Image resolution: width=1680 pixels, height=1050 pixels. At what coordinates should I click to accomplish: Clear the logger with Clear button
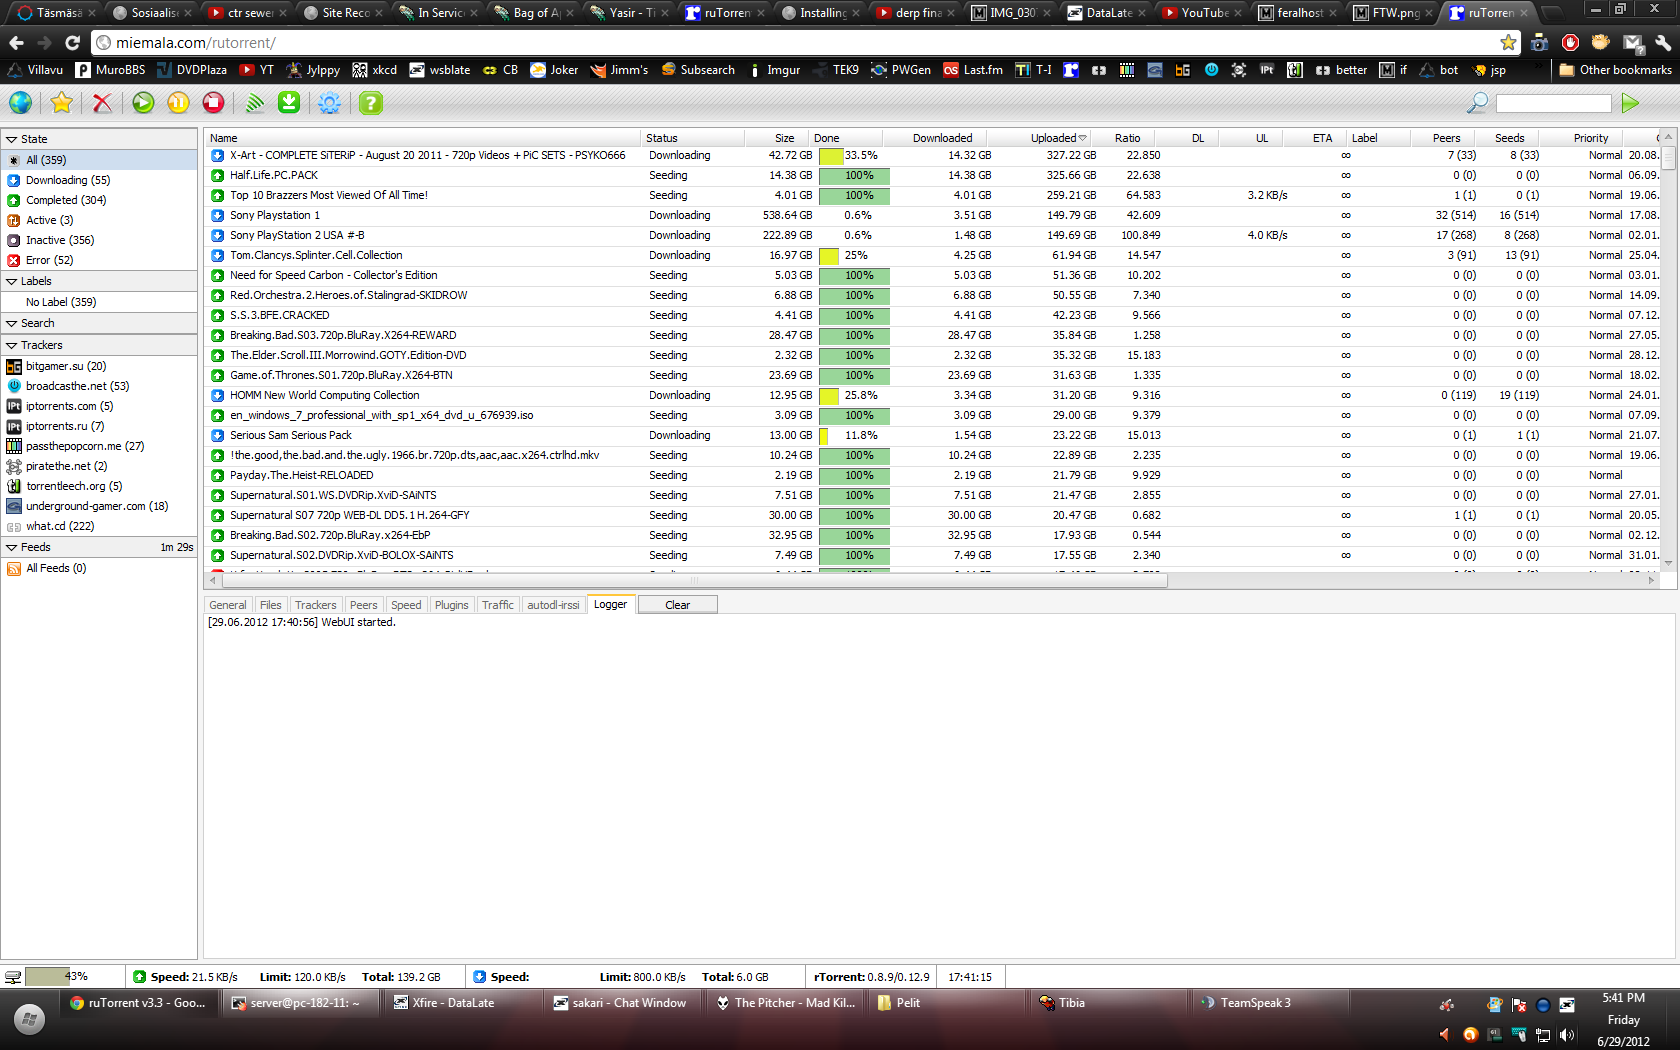pyautogui.click(x=677, y=605)
